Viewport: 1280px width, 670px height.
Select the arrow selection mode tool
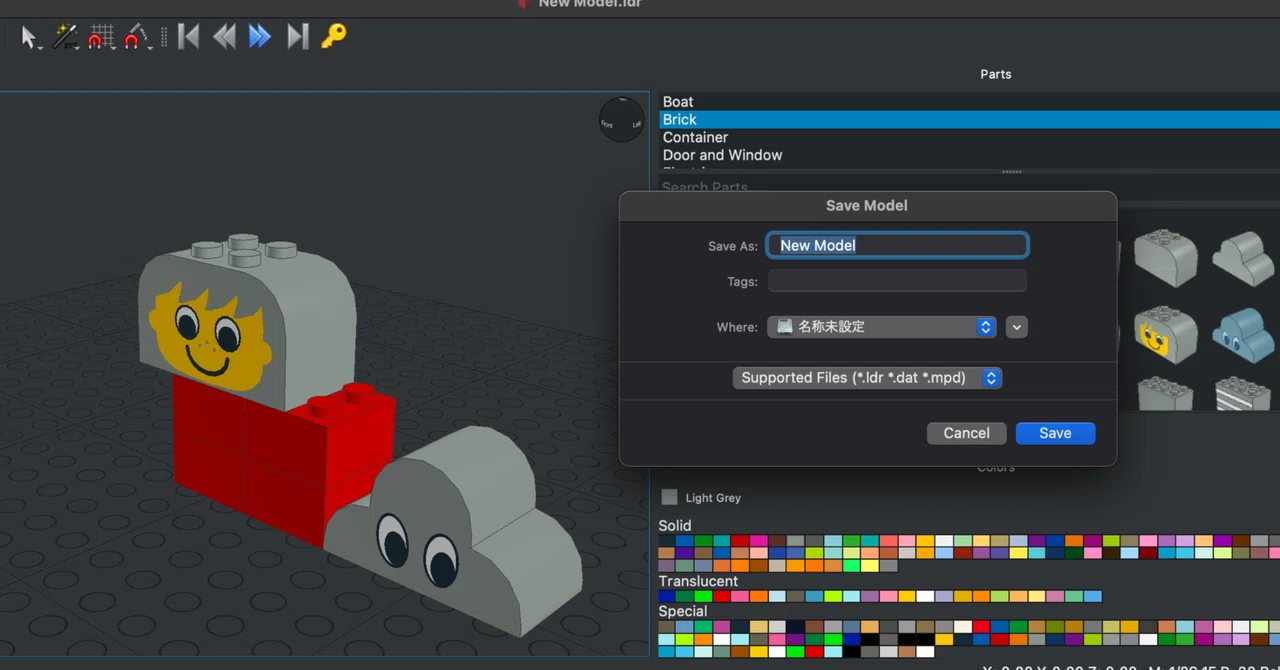(28, 37)
